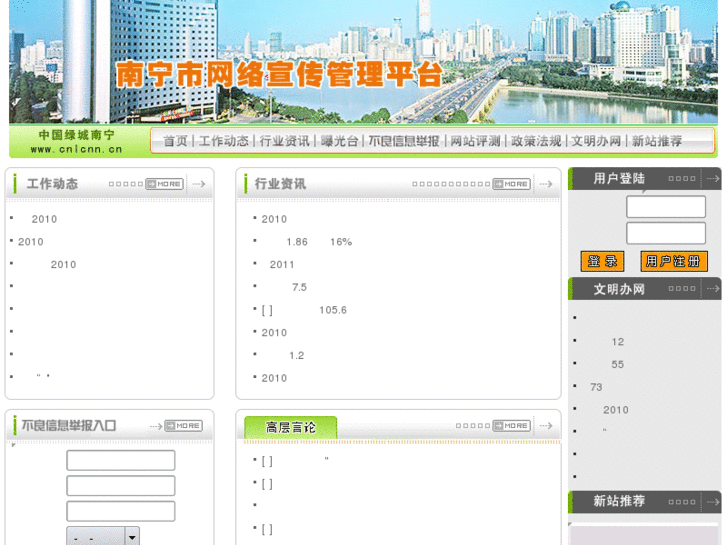Open 政策法规 navigation item
The width and height of the screenshot is (727, 545).
pos(536,141)
